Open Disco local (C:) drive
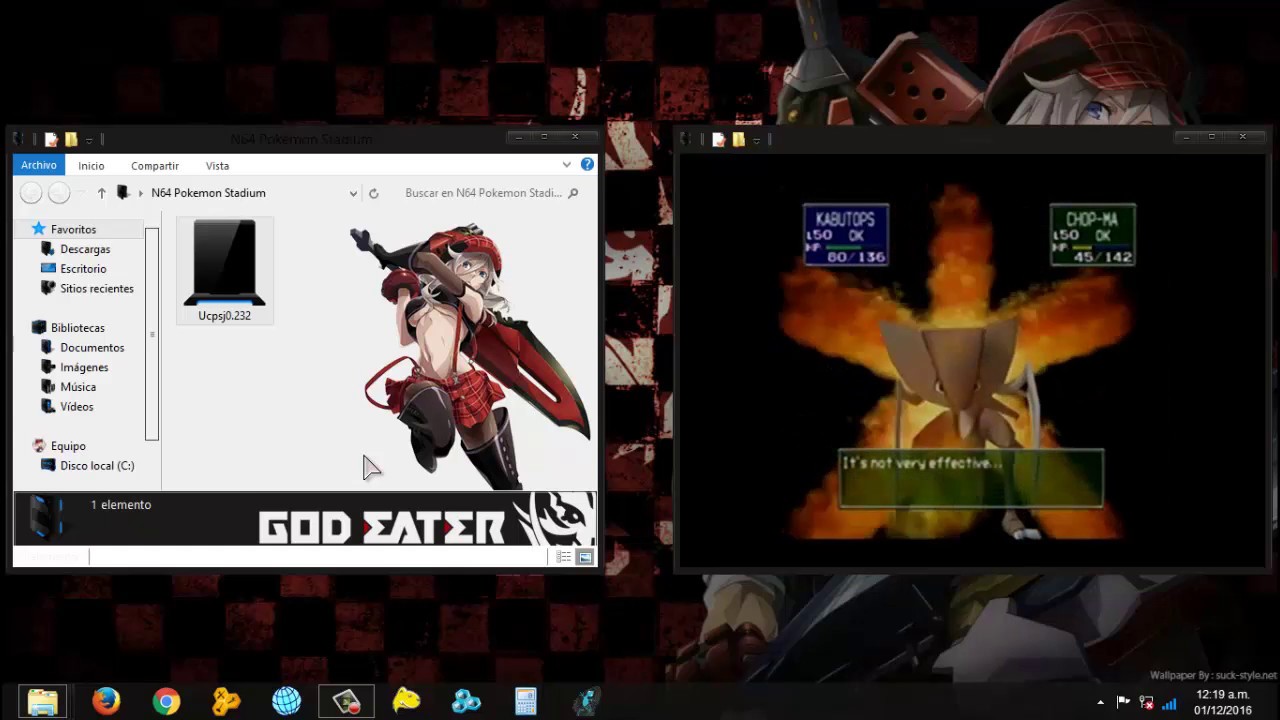The width and height of the screenshot is (1280, 720). click(x=97, y=465)
